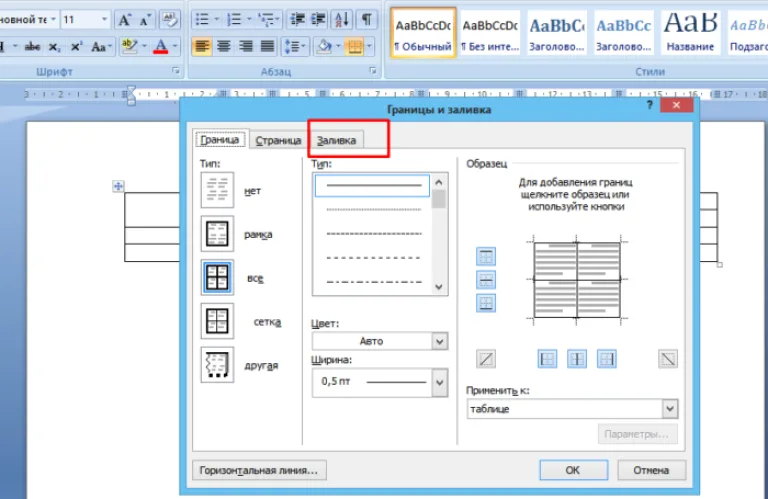Select the все border type
The width and height of the screenshot is (768, 499).
217,277
